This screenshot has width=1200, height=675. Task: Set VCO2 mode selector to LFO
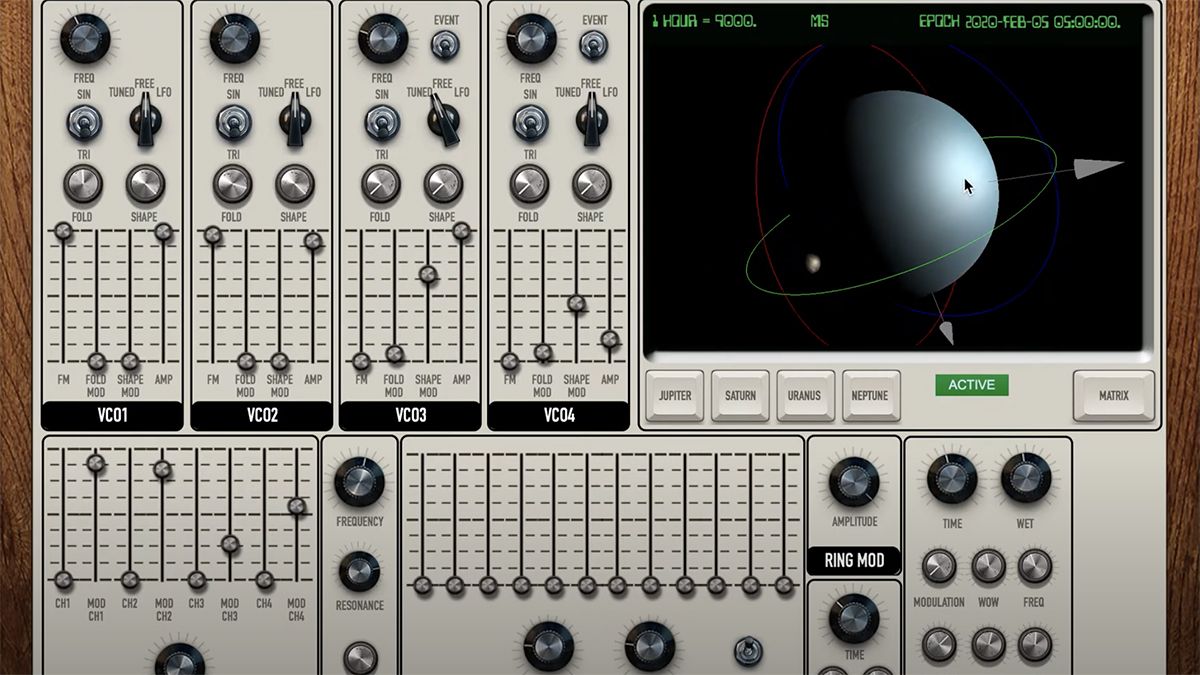pos(295,117)
